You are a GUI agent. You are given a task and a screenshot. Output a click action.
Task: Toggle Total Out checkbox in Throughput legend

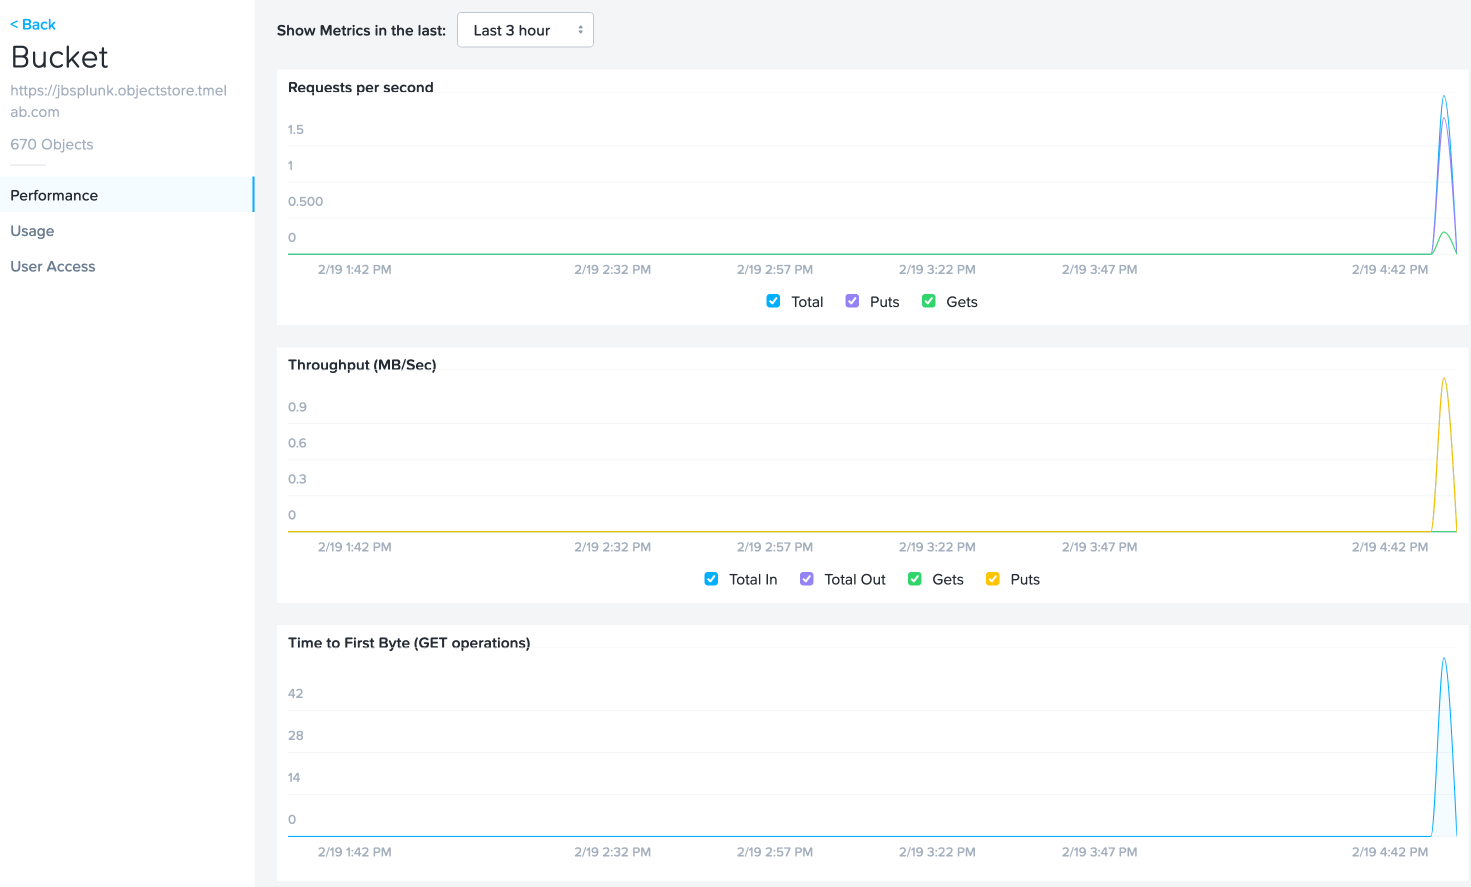click(x=807, y=579)
